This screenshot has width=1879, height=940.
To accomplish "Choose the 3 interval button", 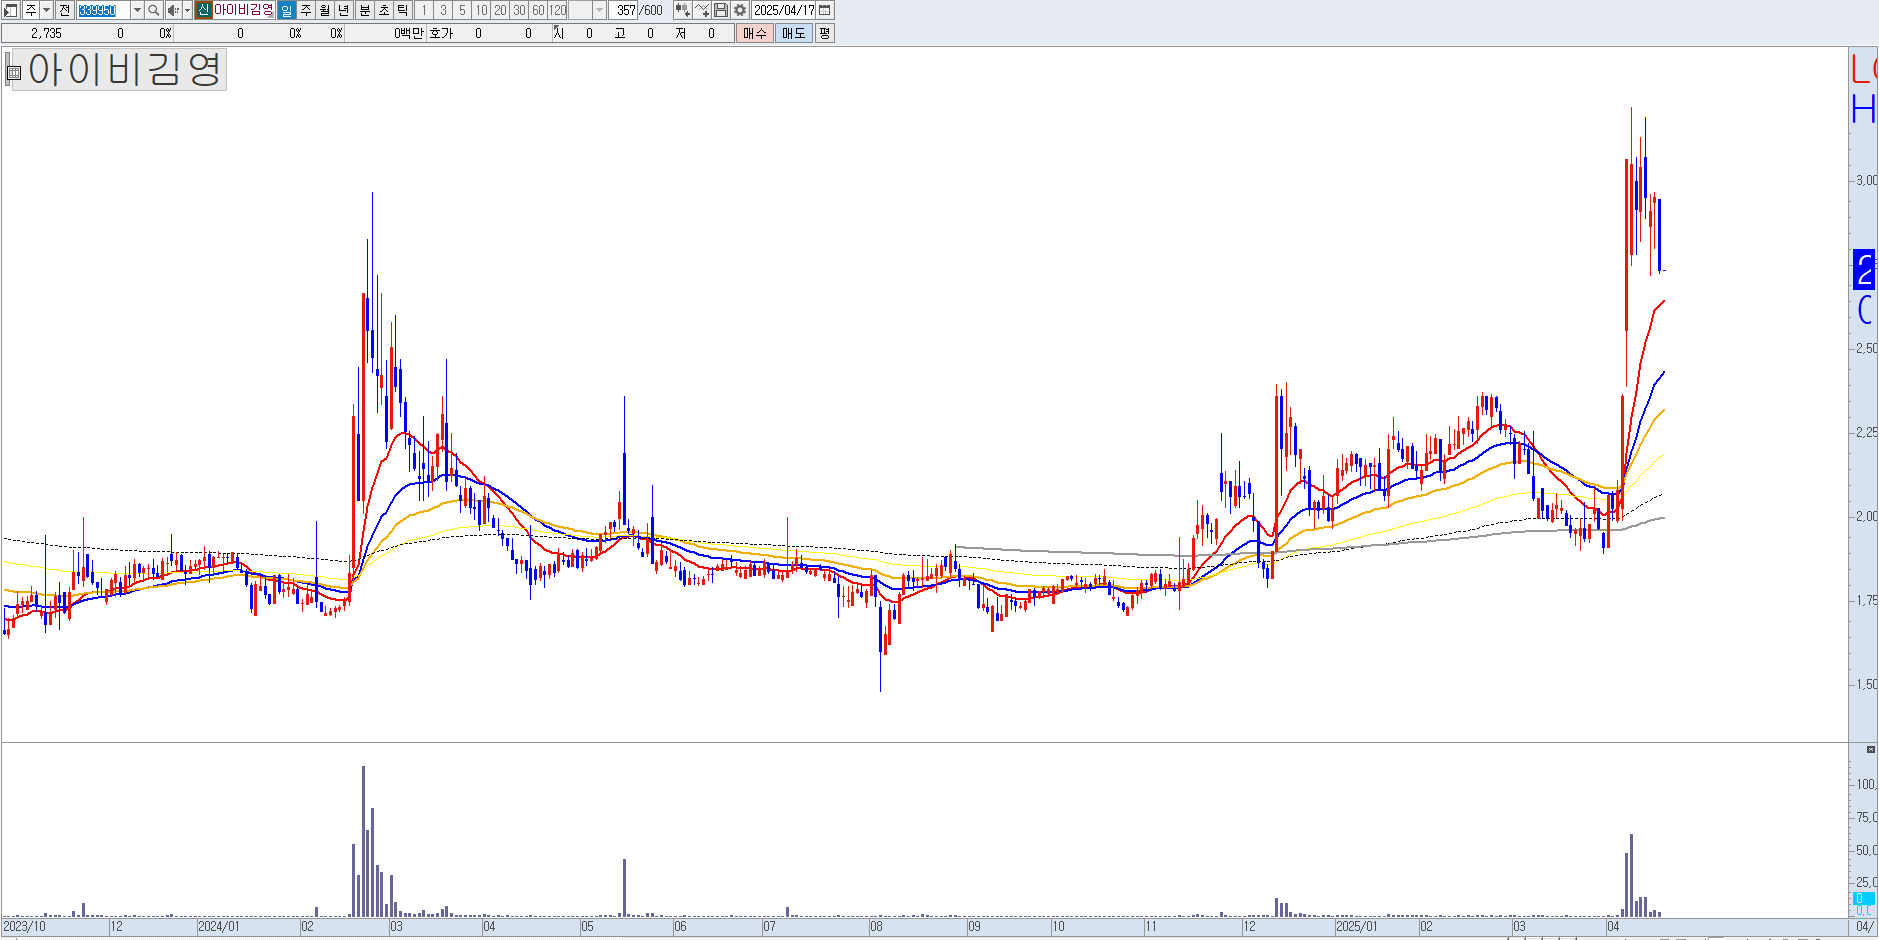I will tap(443, 10).
